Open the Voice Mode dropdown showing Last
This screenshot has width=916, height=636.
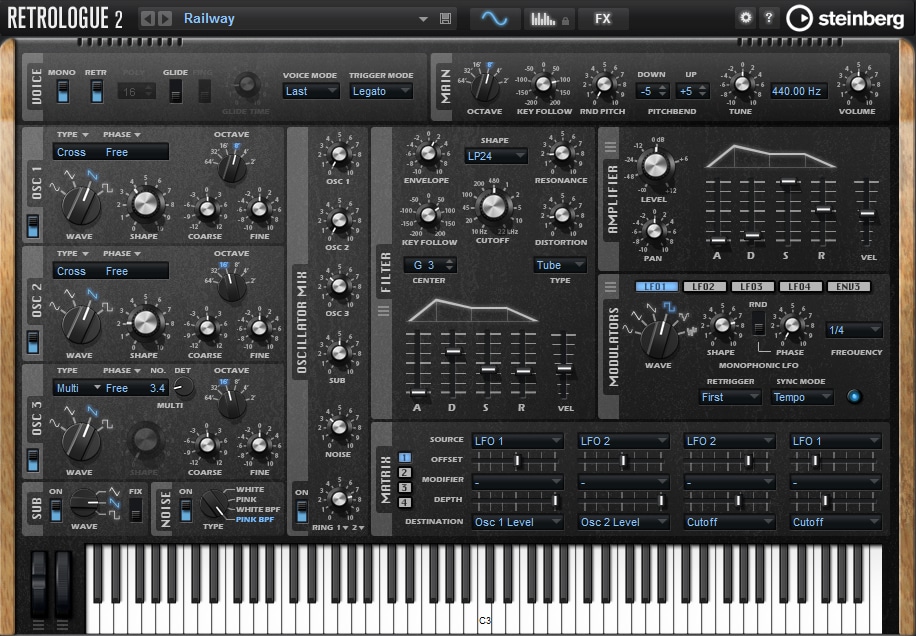[311, 91]
